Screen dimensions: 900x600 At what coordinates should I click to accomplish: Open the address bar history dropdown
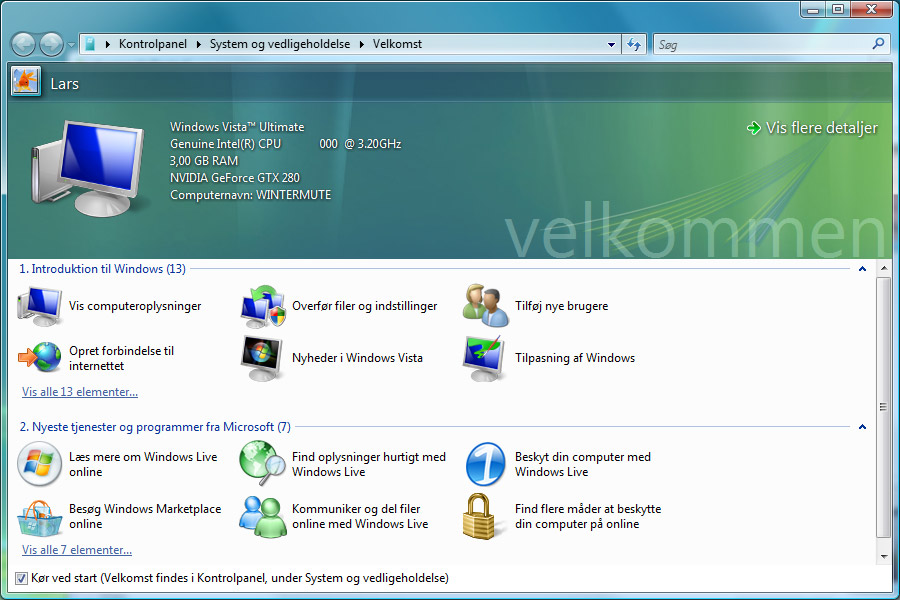click(x=611, y=44)
